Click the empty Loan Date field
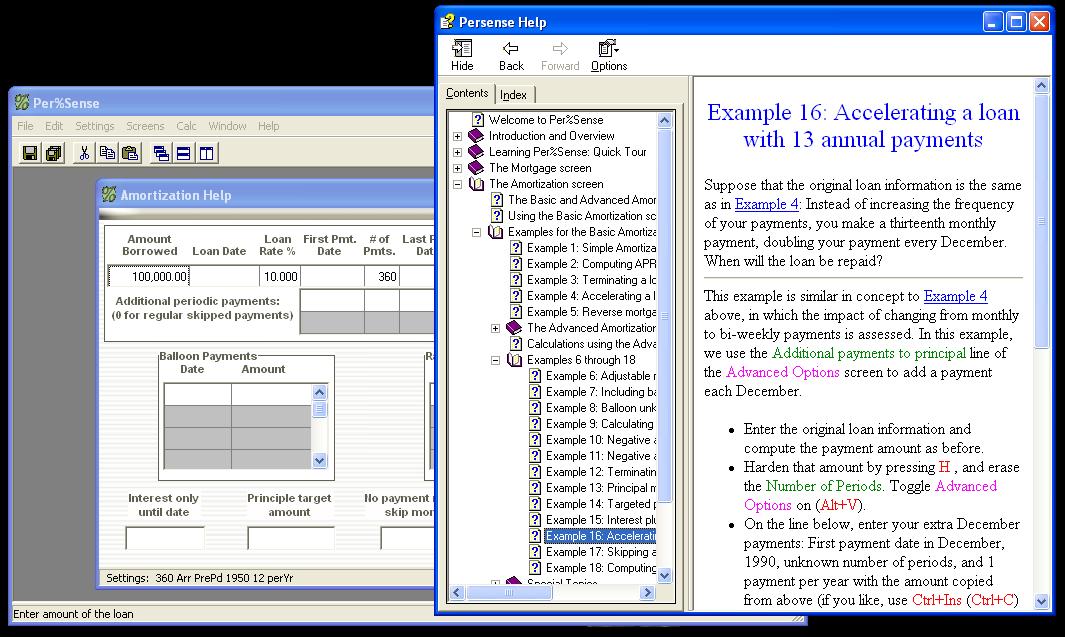Image resolution: width=1065 pixels, height=637 pixels. [x=224, y=276]
